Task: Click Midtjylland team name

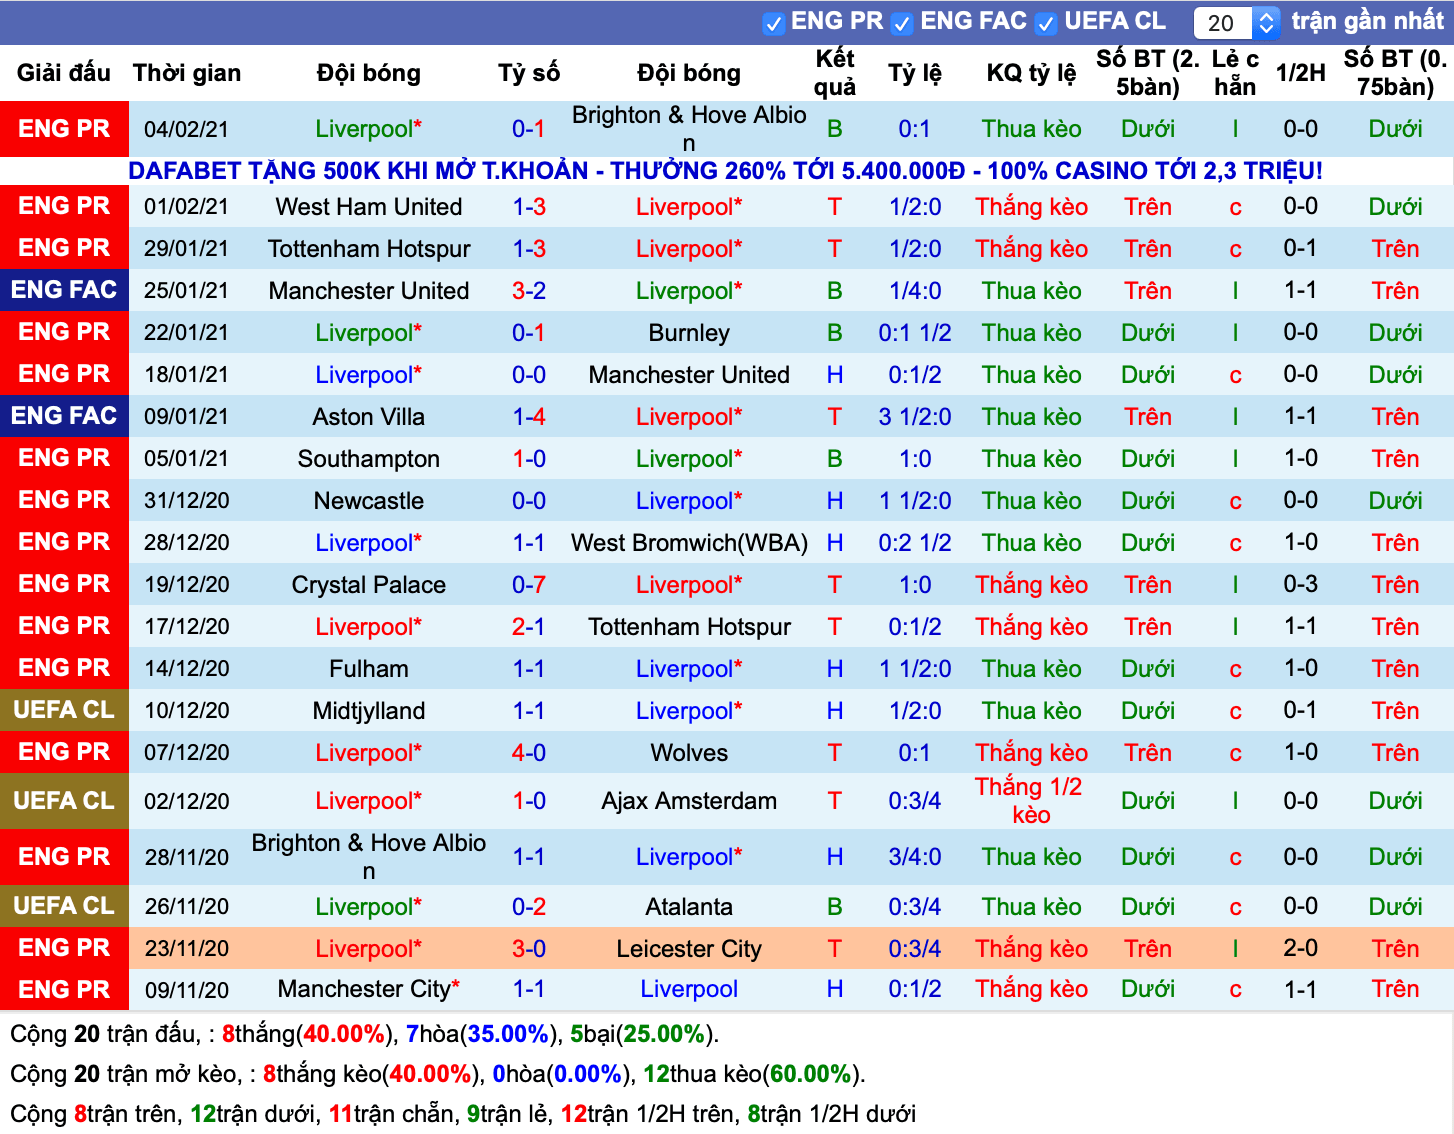Action: [x=369, y=711]
